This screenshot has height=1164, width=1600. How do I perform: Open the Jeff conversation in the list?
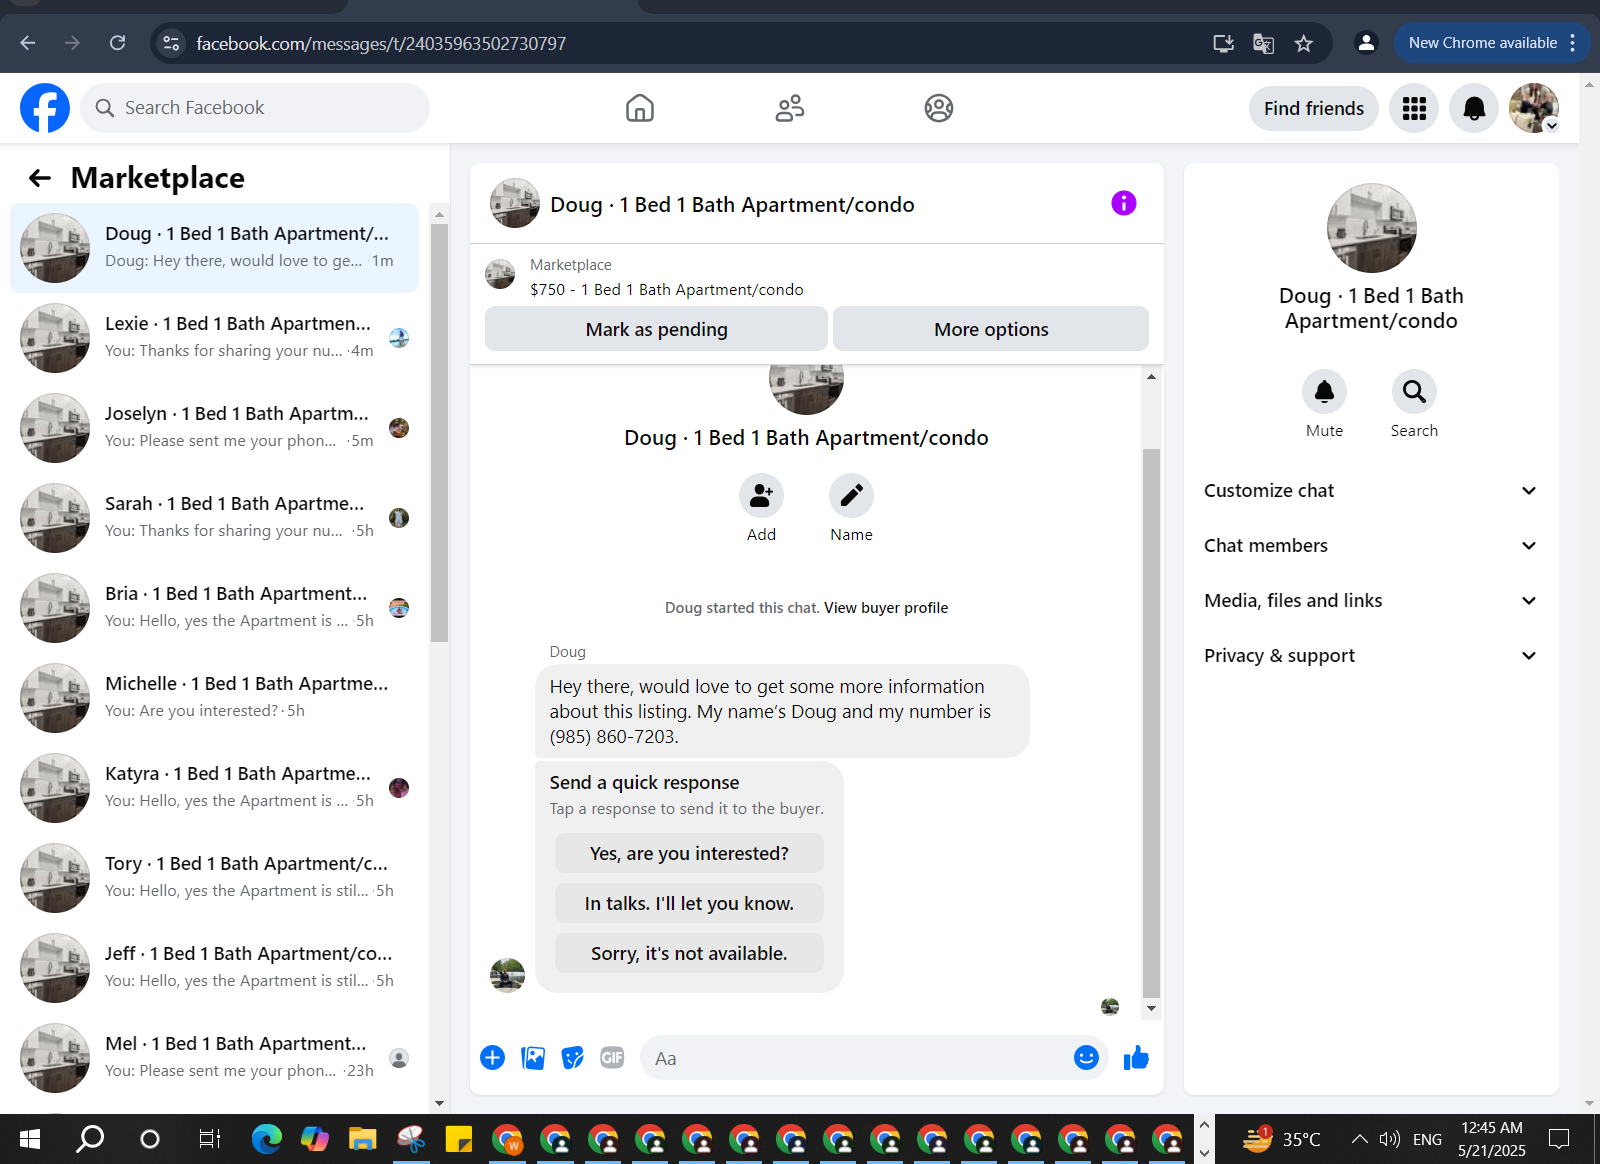[x=215, y=968]
